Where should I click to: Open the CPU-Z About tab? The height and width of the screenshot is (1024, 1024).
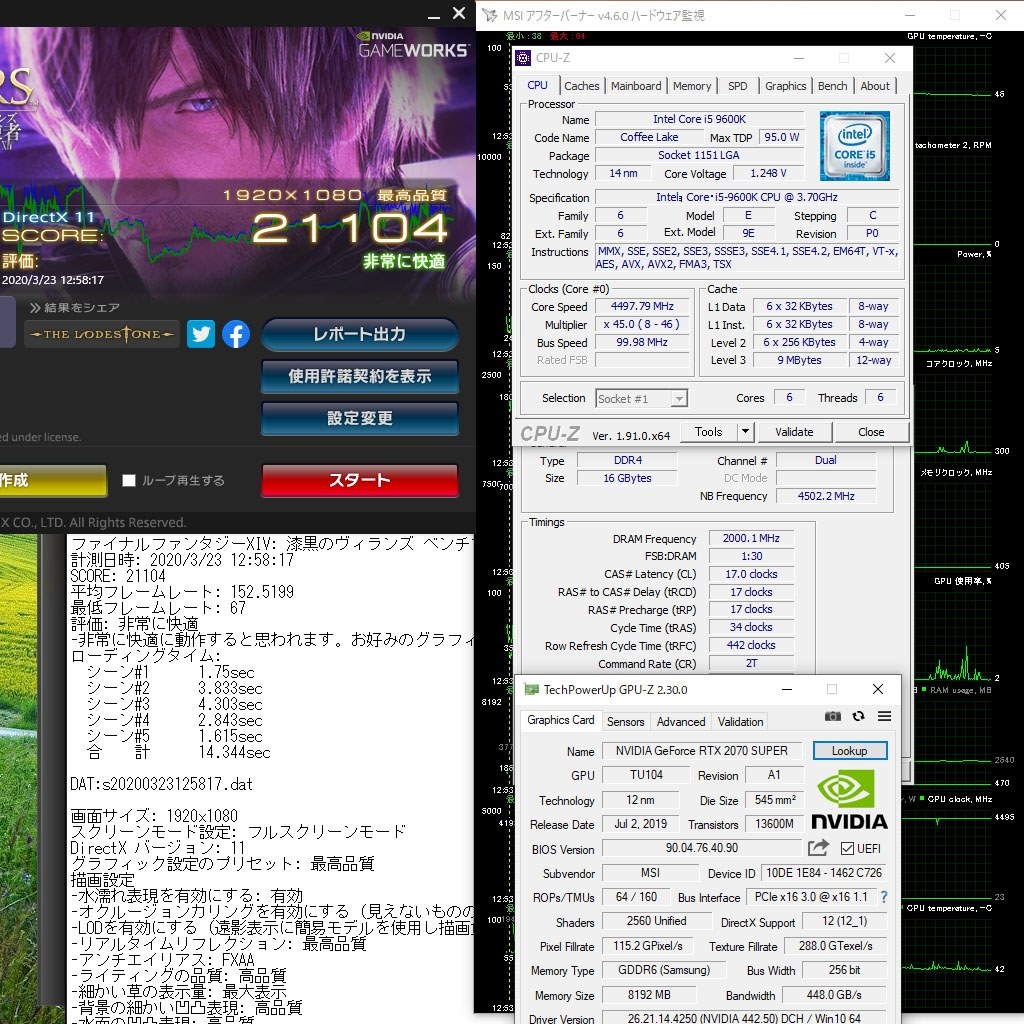pyautogui.click(x=875, y=86)
